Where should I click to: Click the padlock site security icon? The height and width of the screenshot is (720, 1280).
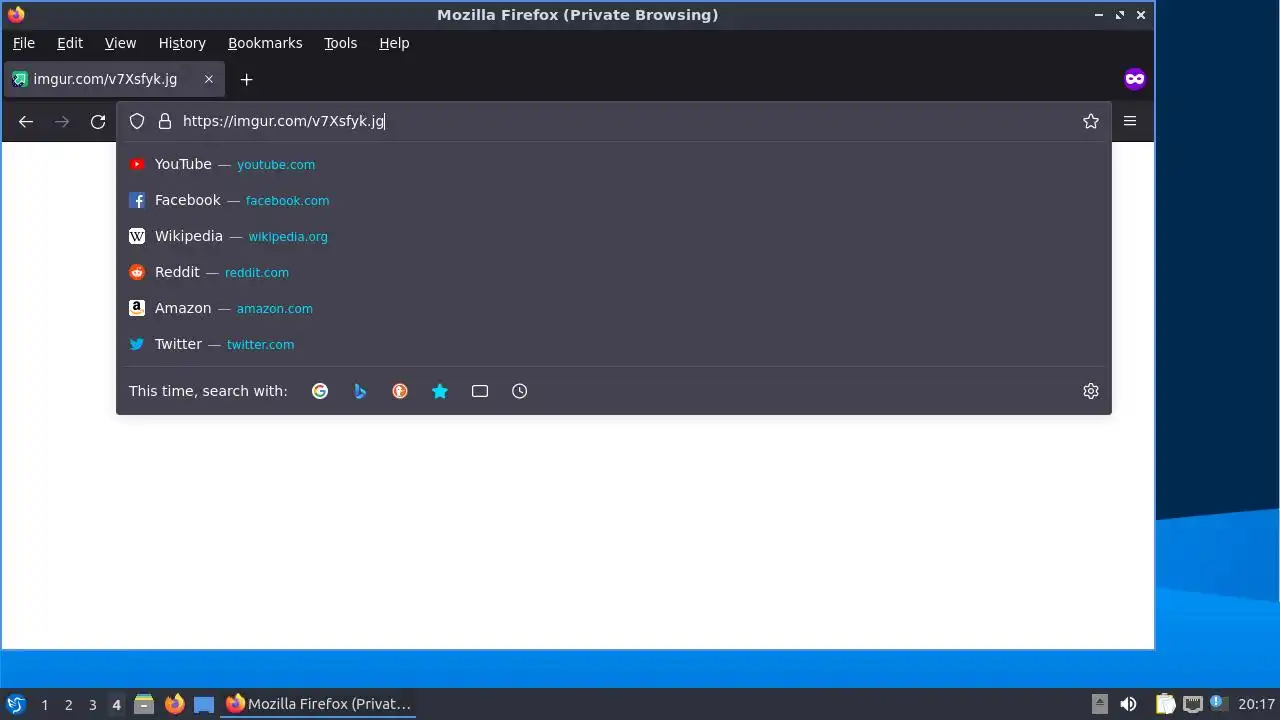(165, 121)
